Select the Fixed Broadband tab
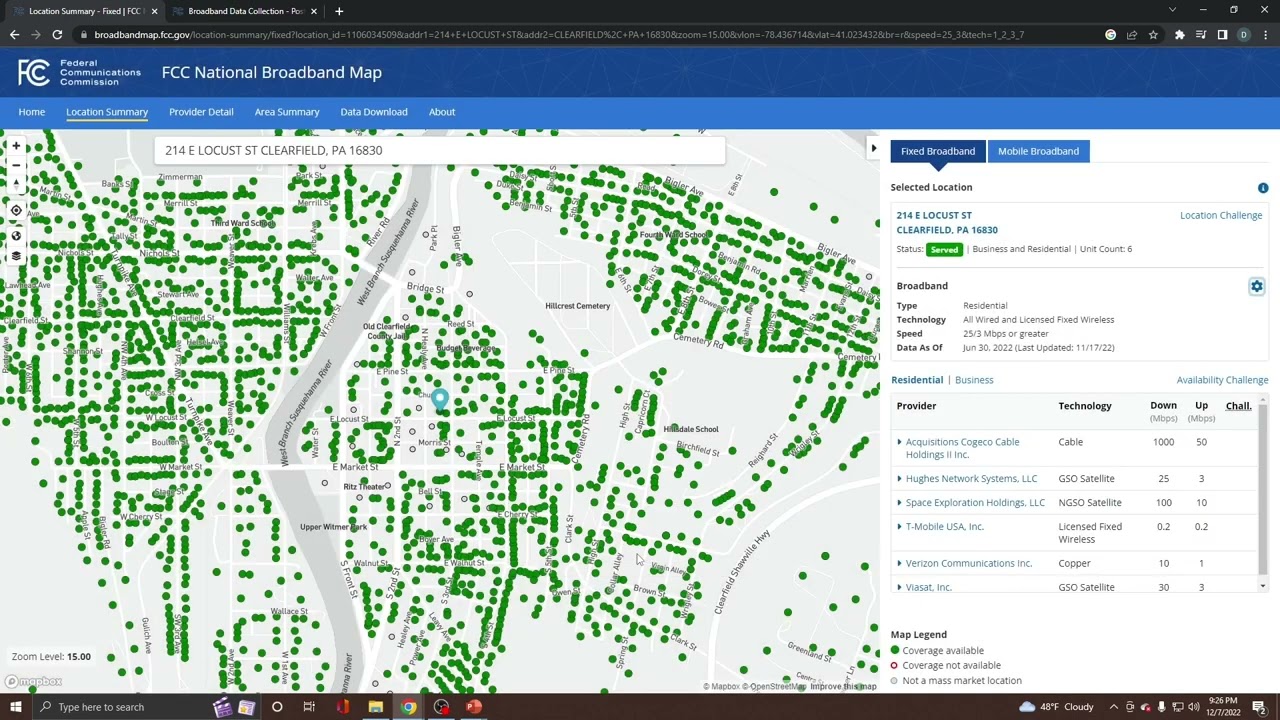Screen dimensions: 1280x720 [x=938, y=151]
